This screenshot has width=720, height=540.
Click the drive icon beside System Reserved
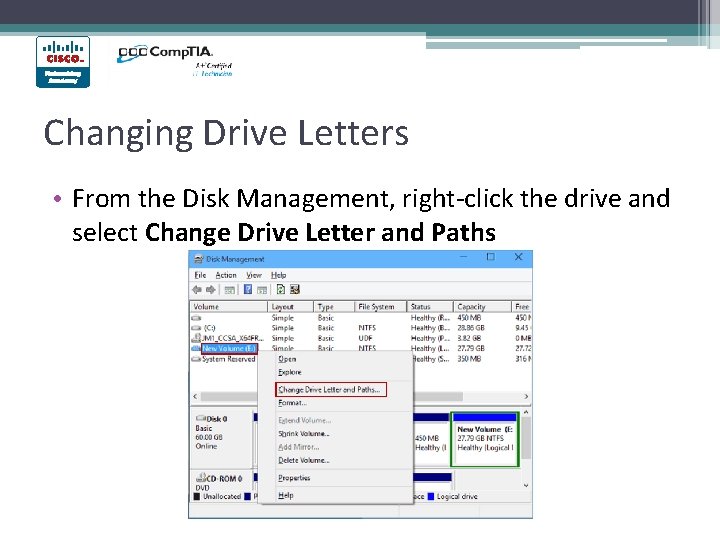point(197,359)
